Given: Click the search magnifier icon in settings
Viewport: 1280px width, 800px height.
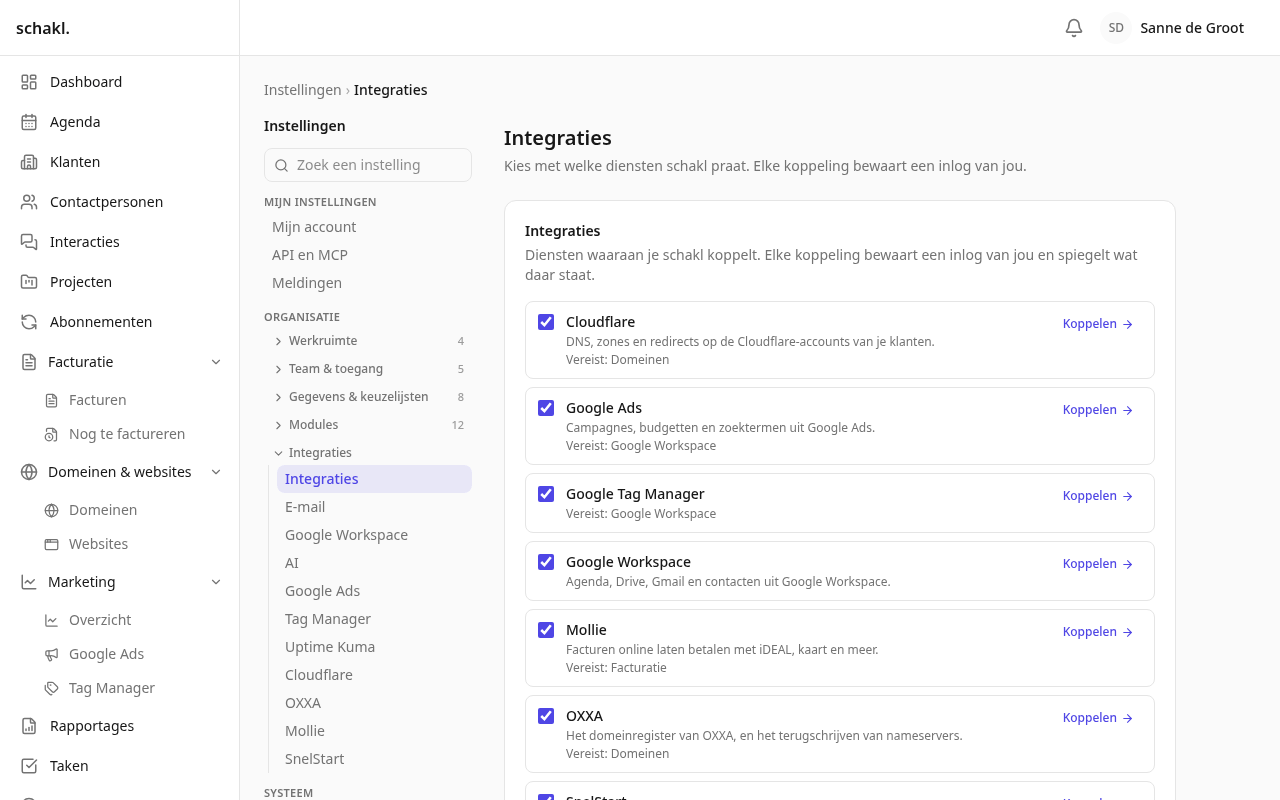Looking at the screenshot, I should coord(282,165).
